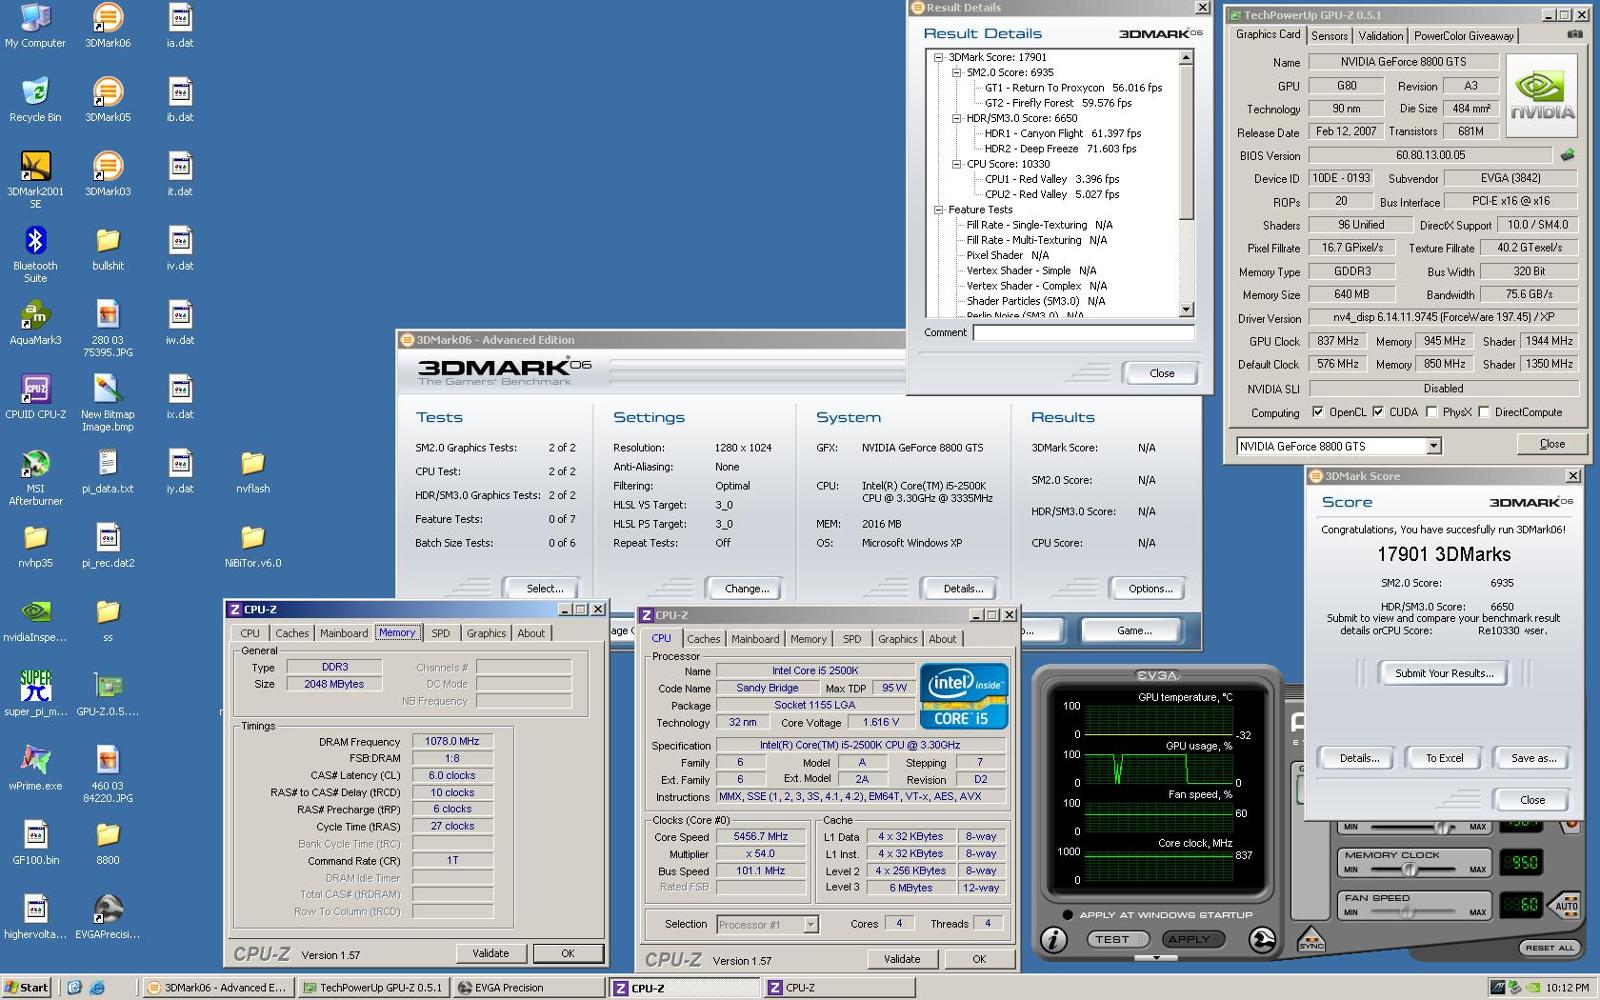Select the GF100.bin file icon
1600x1000 pixels.
[35, 843]
